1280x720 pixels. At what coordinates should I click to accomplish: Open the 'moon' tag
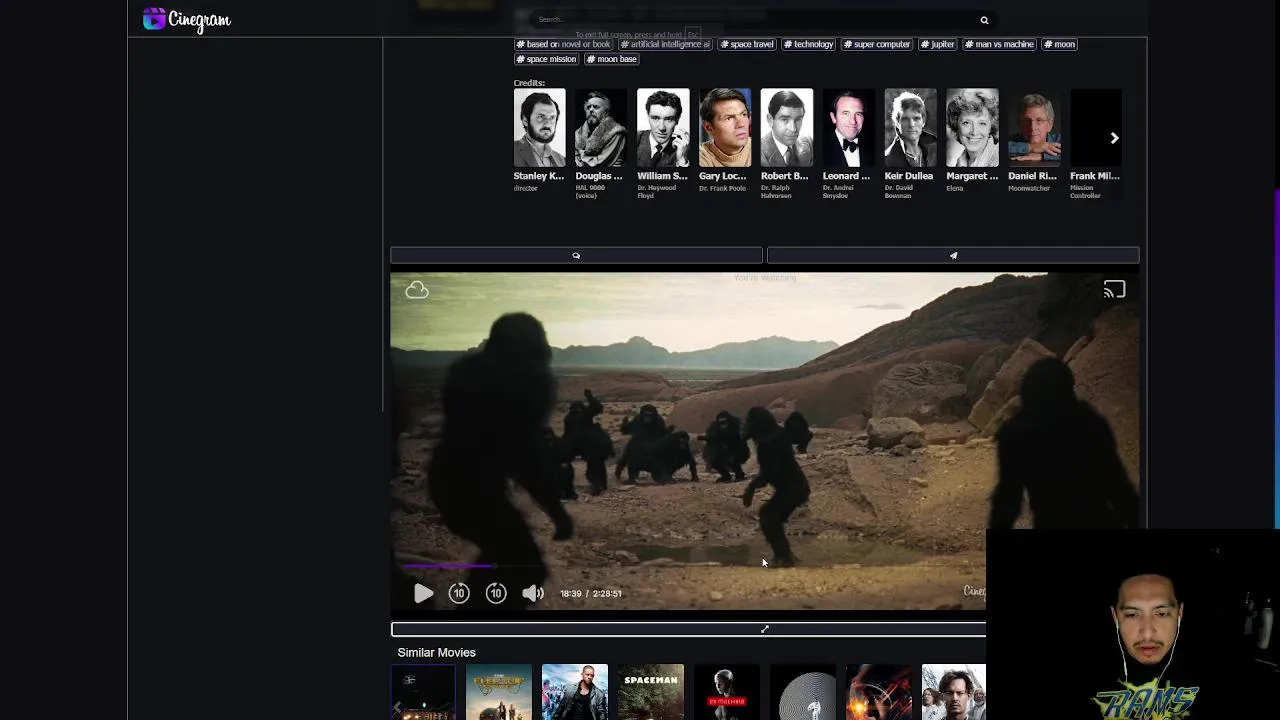tap(1059, 44)
